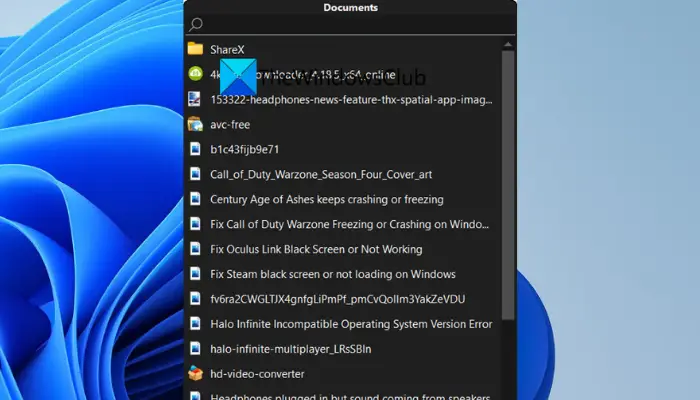Open Call_of_Duty_Warzone_Season_Four_Cover_art
Viewport: 700px width, 400px height.
(321, 175)
